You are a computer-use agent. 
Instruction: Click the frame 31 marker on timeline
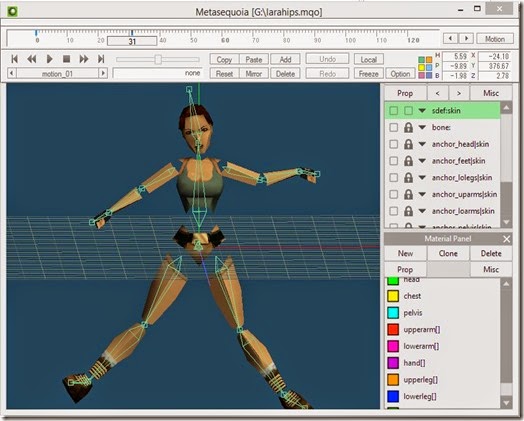(x=132, y=33)
